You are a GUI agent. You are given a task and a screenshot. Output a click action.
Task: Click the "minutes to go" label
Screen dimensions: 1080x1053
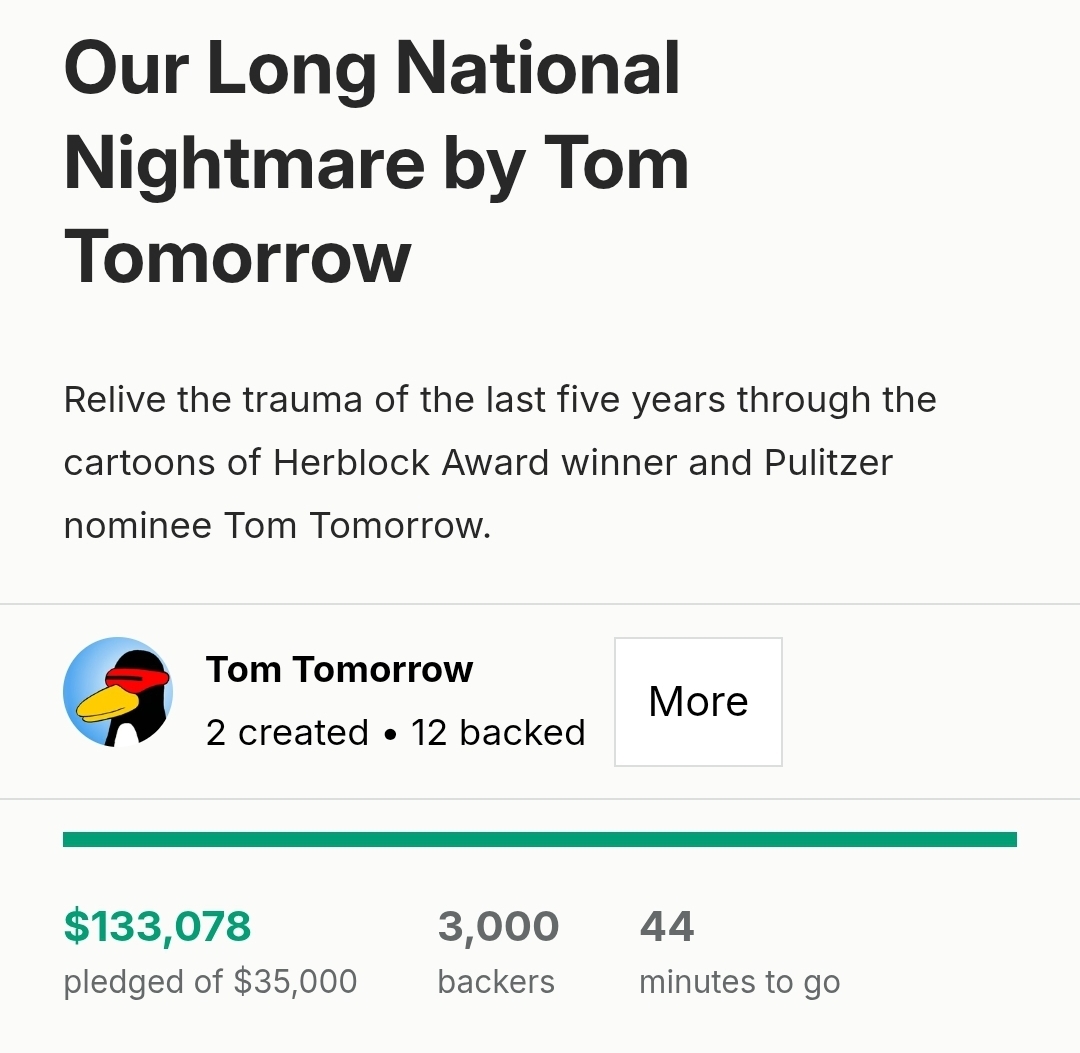[x=739, y=982]
